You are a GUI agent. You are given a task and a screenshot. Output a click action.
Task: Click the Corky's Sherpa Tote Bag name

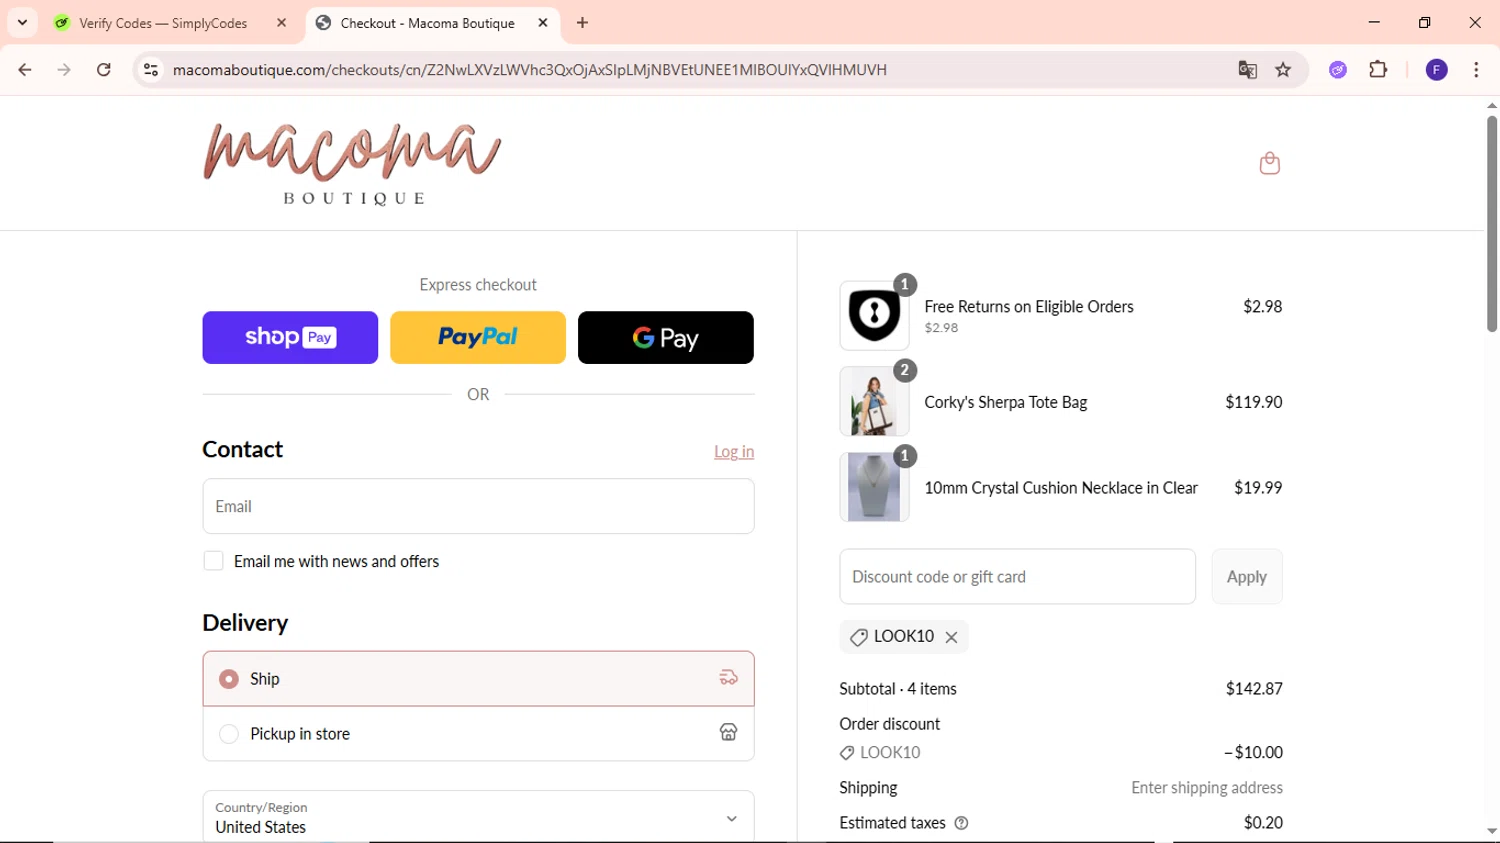pos(1005,402)
